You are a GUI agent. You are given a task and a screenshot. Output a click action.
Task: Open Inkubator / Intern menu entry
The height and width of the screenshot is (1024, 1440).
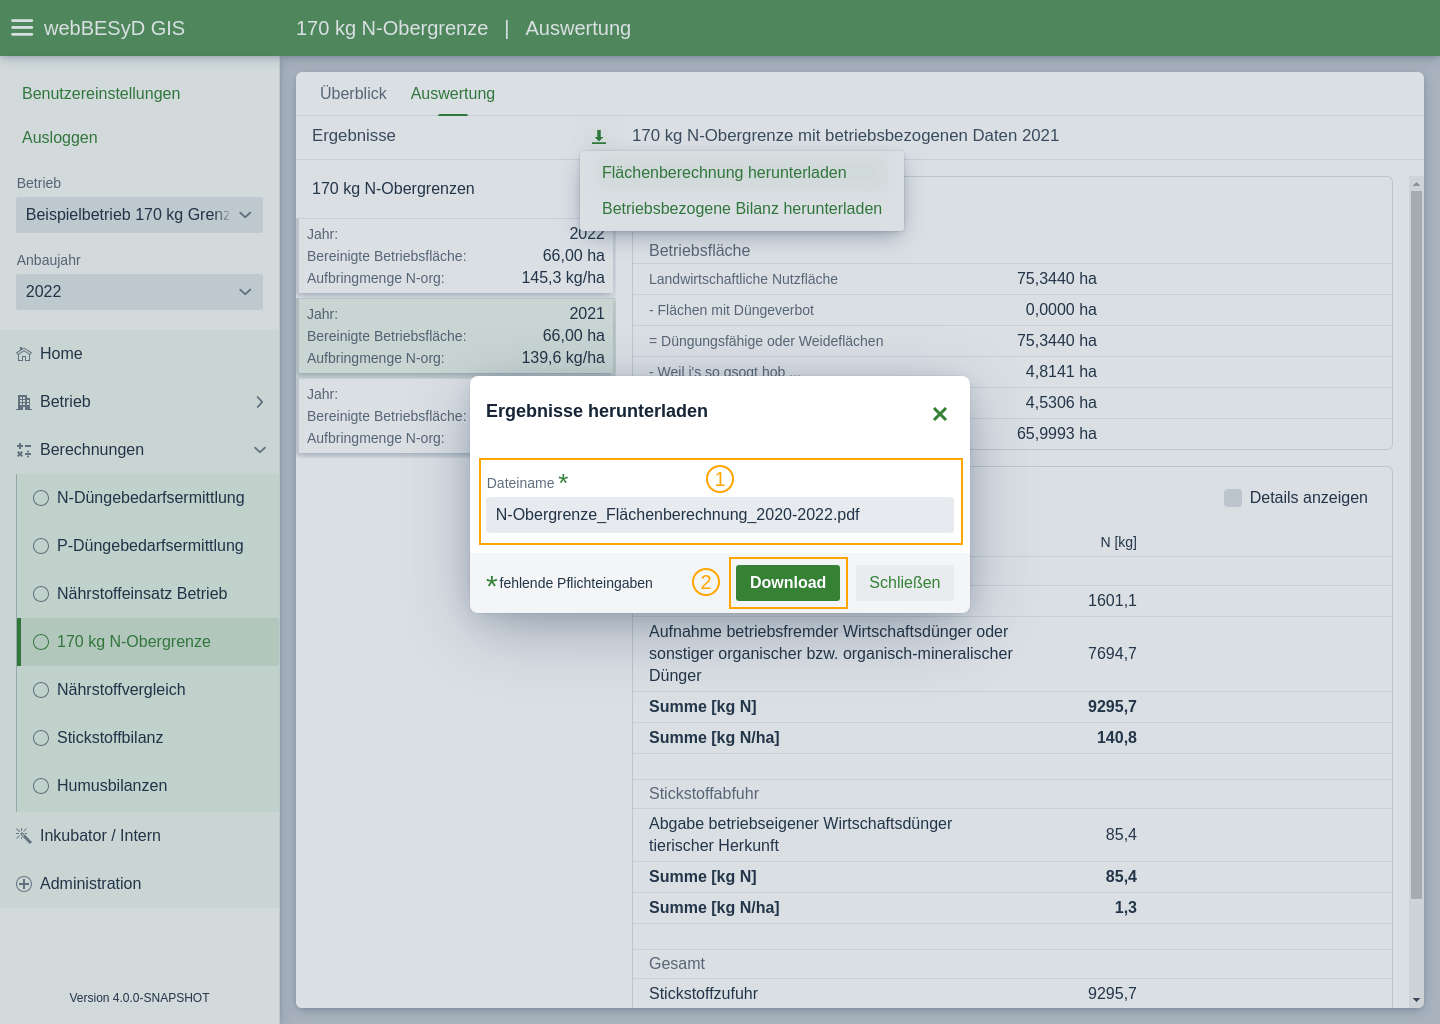(139, 836)
